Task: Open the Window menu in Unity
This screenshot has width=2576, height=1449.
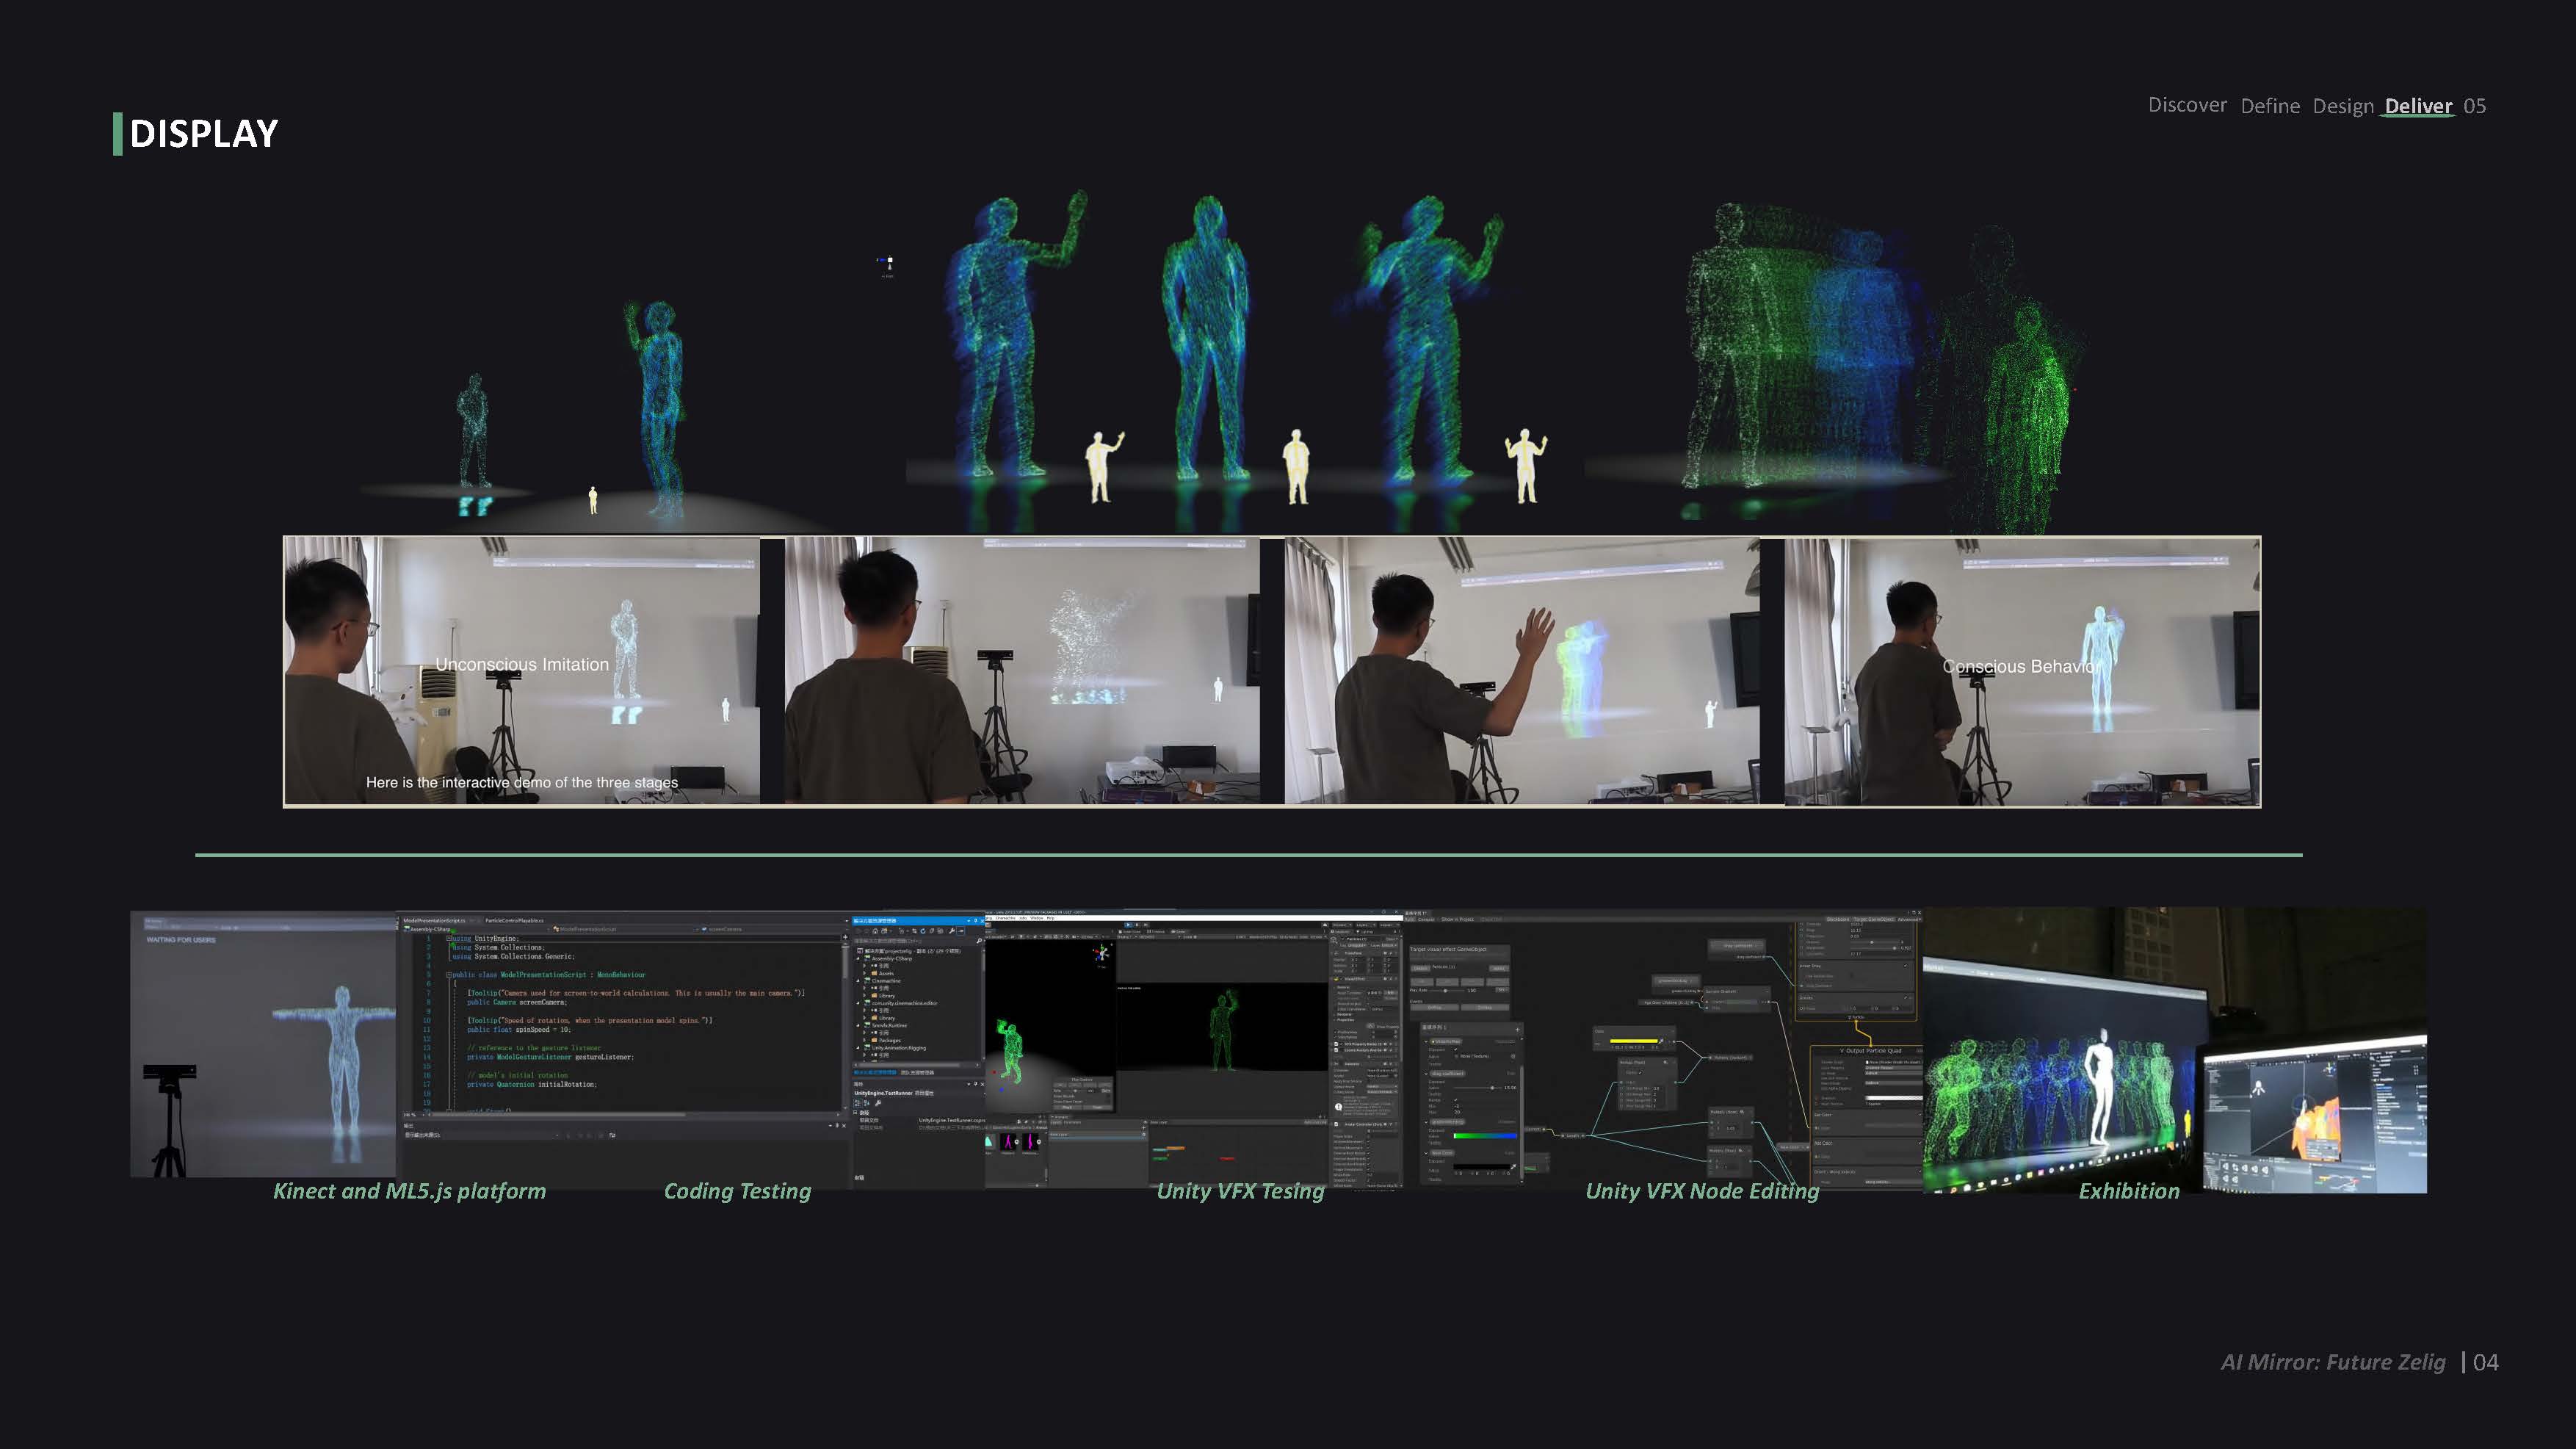Action: 1037,918
